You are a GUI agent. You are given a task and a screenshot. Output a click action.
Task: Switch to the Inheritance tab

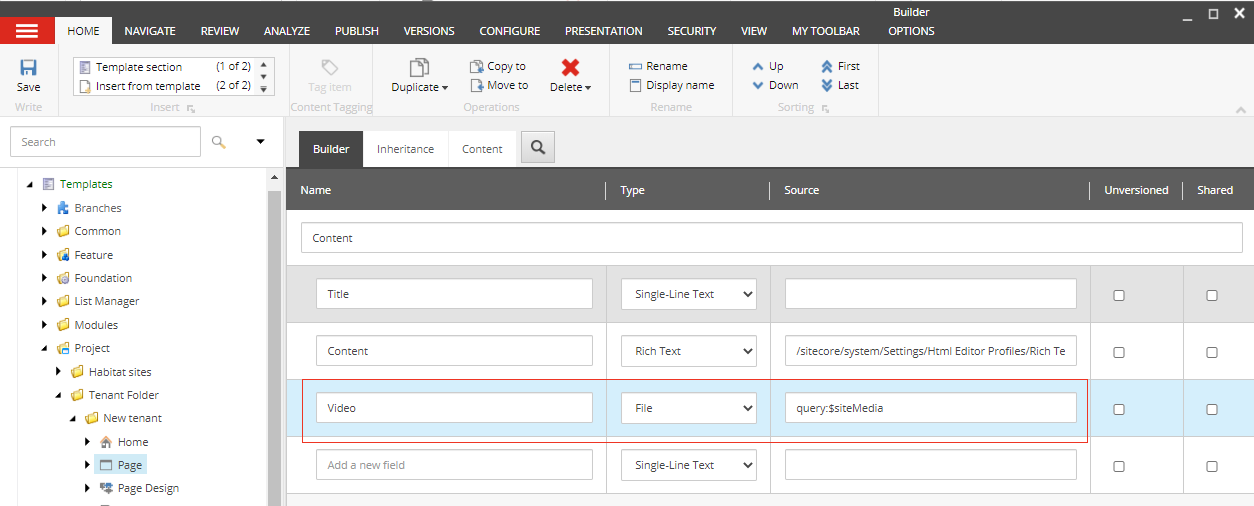point(405,149)
